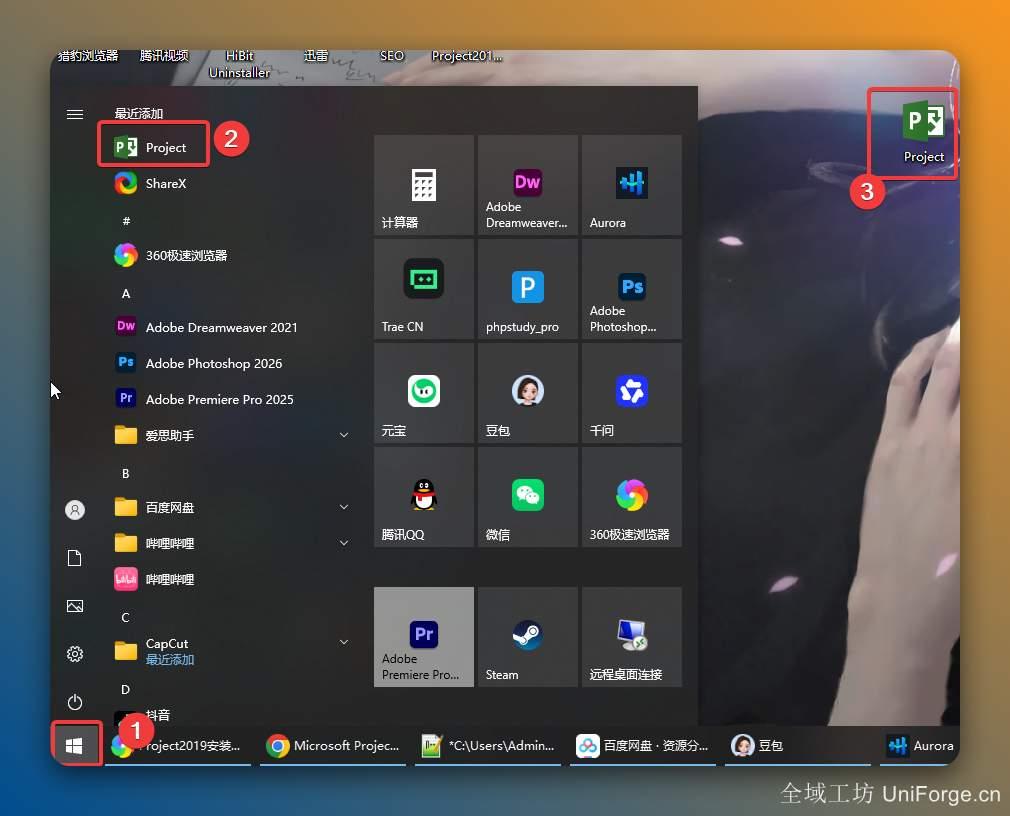Viewport: 1010px width, 816px height.
Task: Select the 猎豹浏览器 desktop shortcut
Action: point(88,56)
